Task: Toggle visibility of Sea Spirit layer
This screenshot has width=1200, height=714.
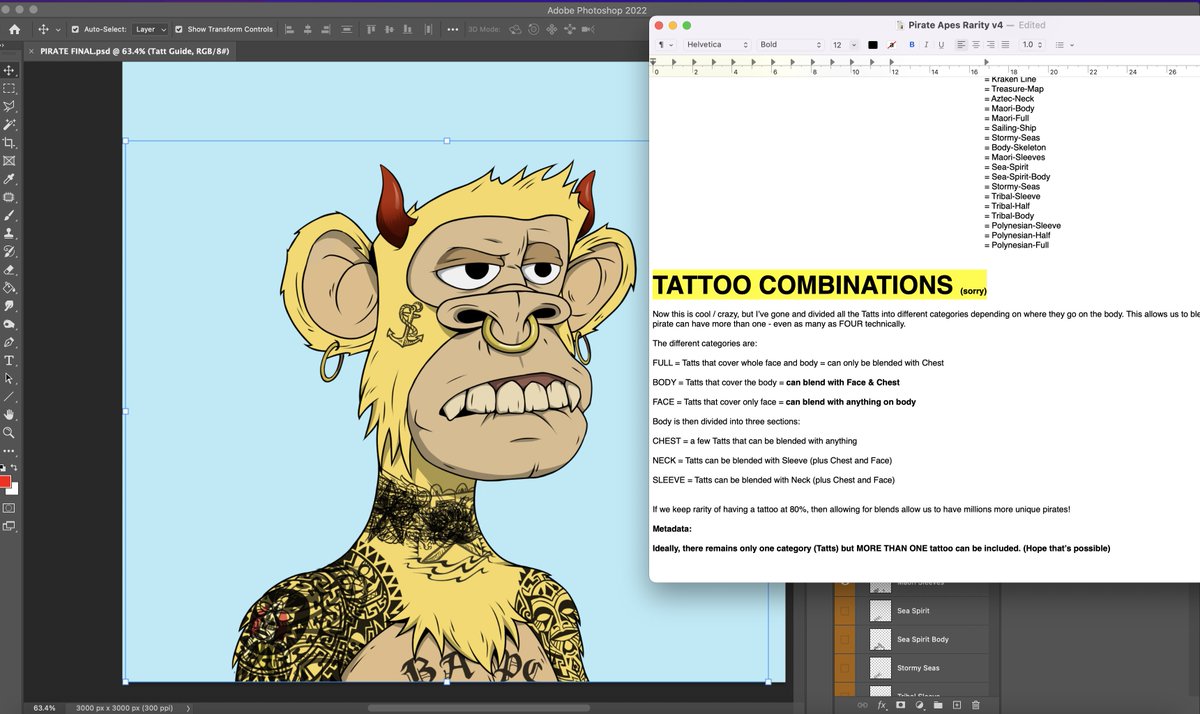Action: [x=845, y=610]
